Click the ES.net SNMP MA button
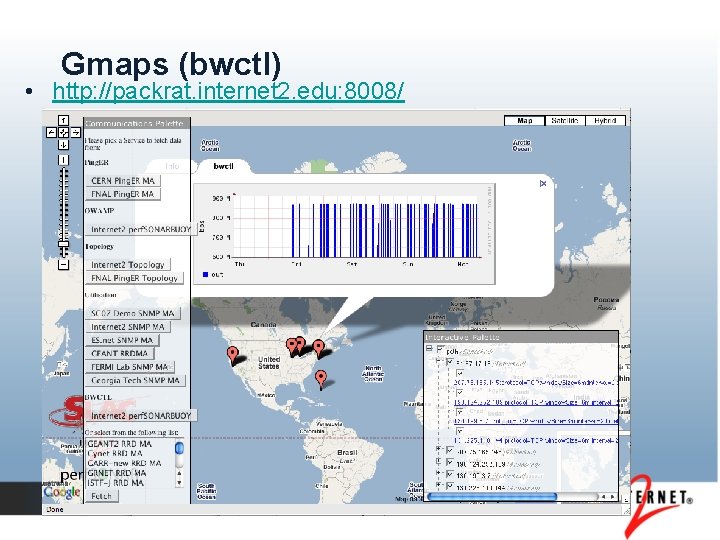The height and width of the screenshot is (540, 720). [x=122, y=340]
